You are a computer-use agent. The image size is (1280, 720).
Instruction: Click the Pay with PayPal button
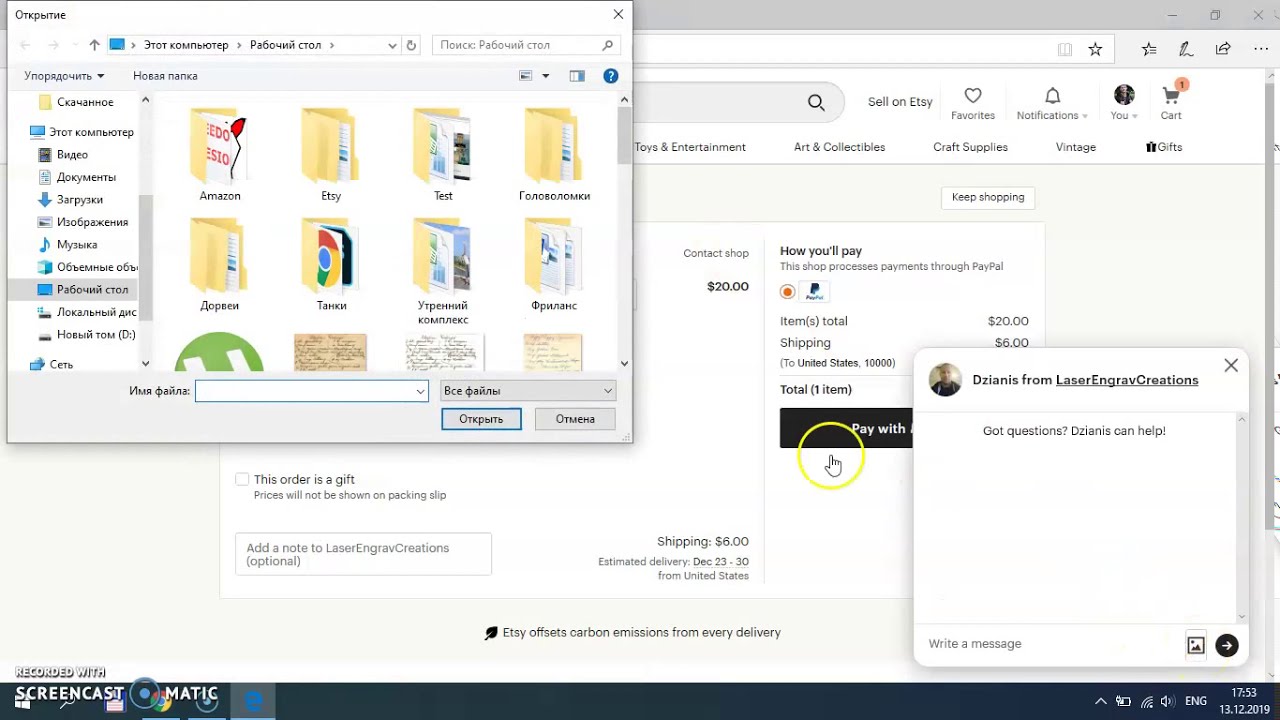coord(846,428)
